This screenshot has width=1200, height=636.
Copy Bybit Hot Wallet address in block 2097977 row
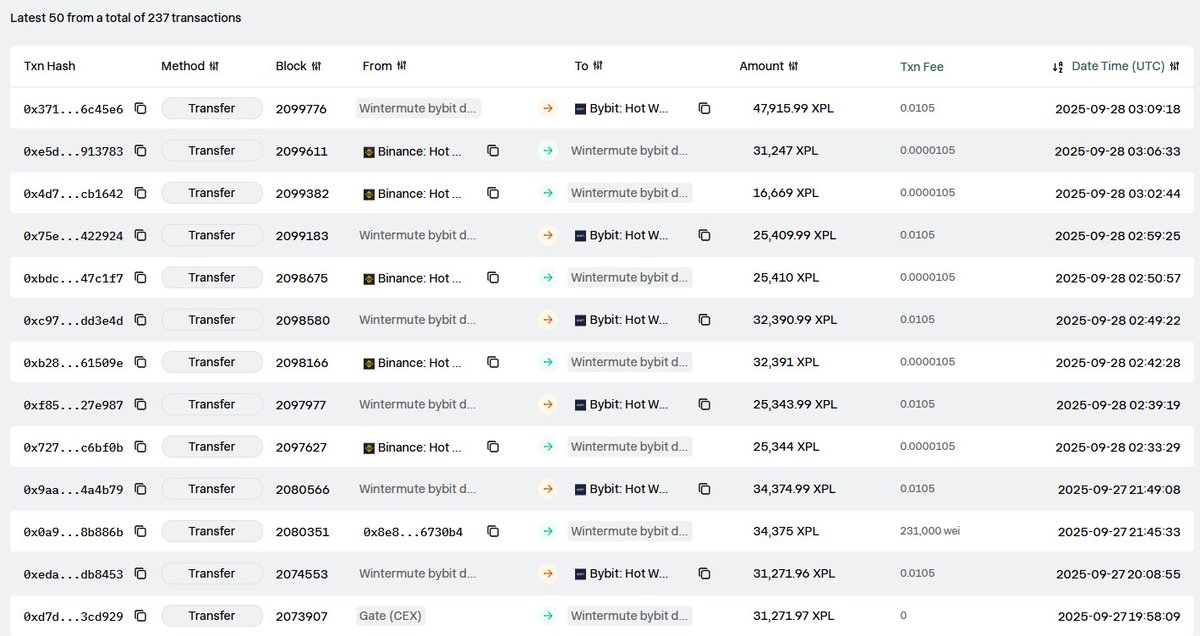[x=704, y=404]
